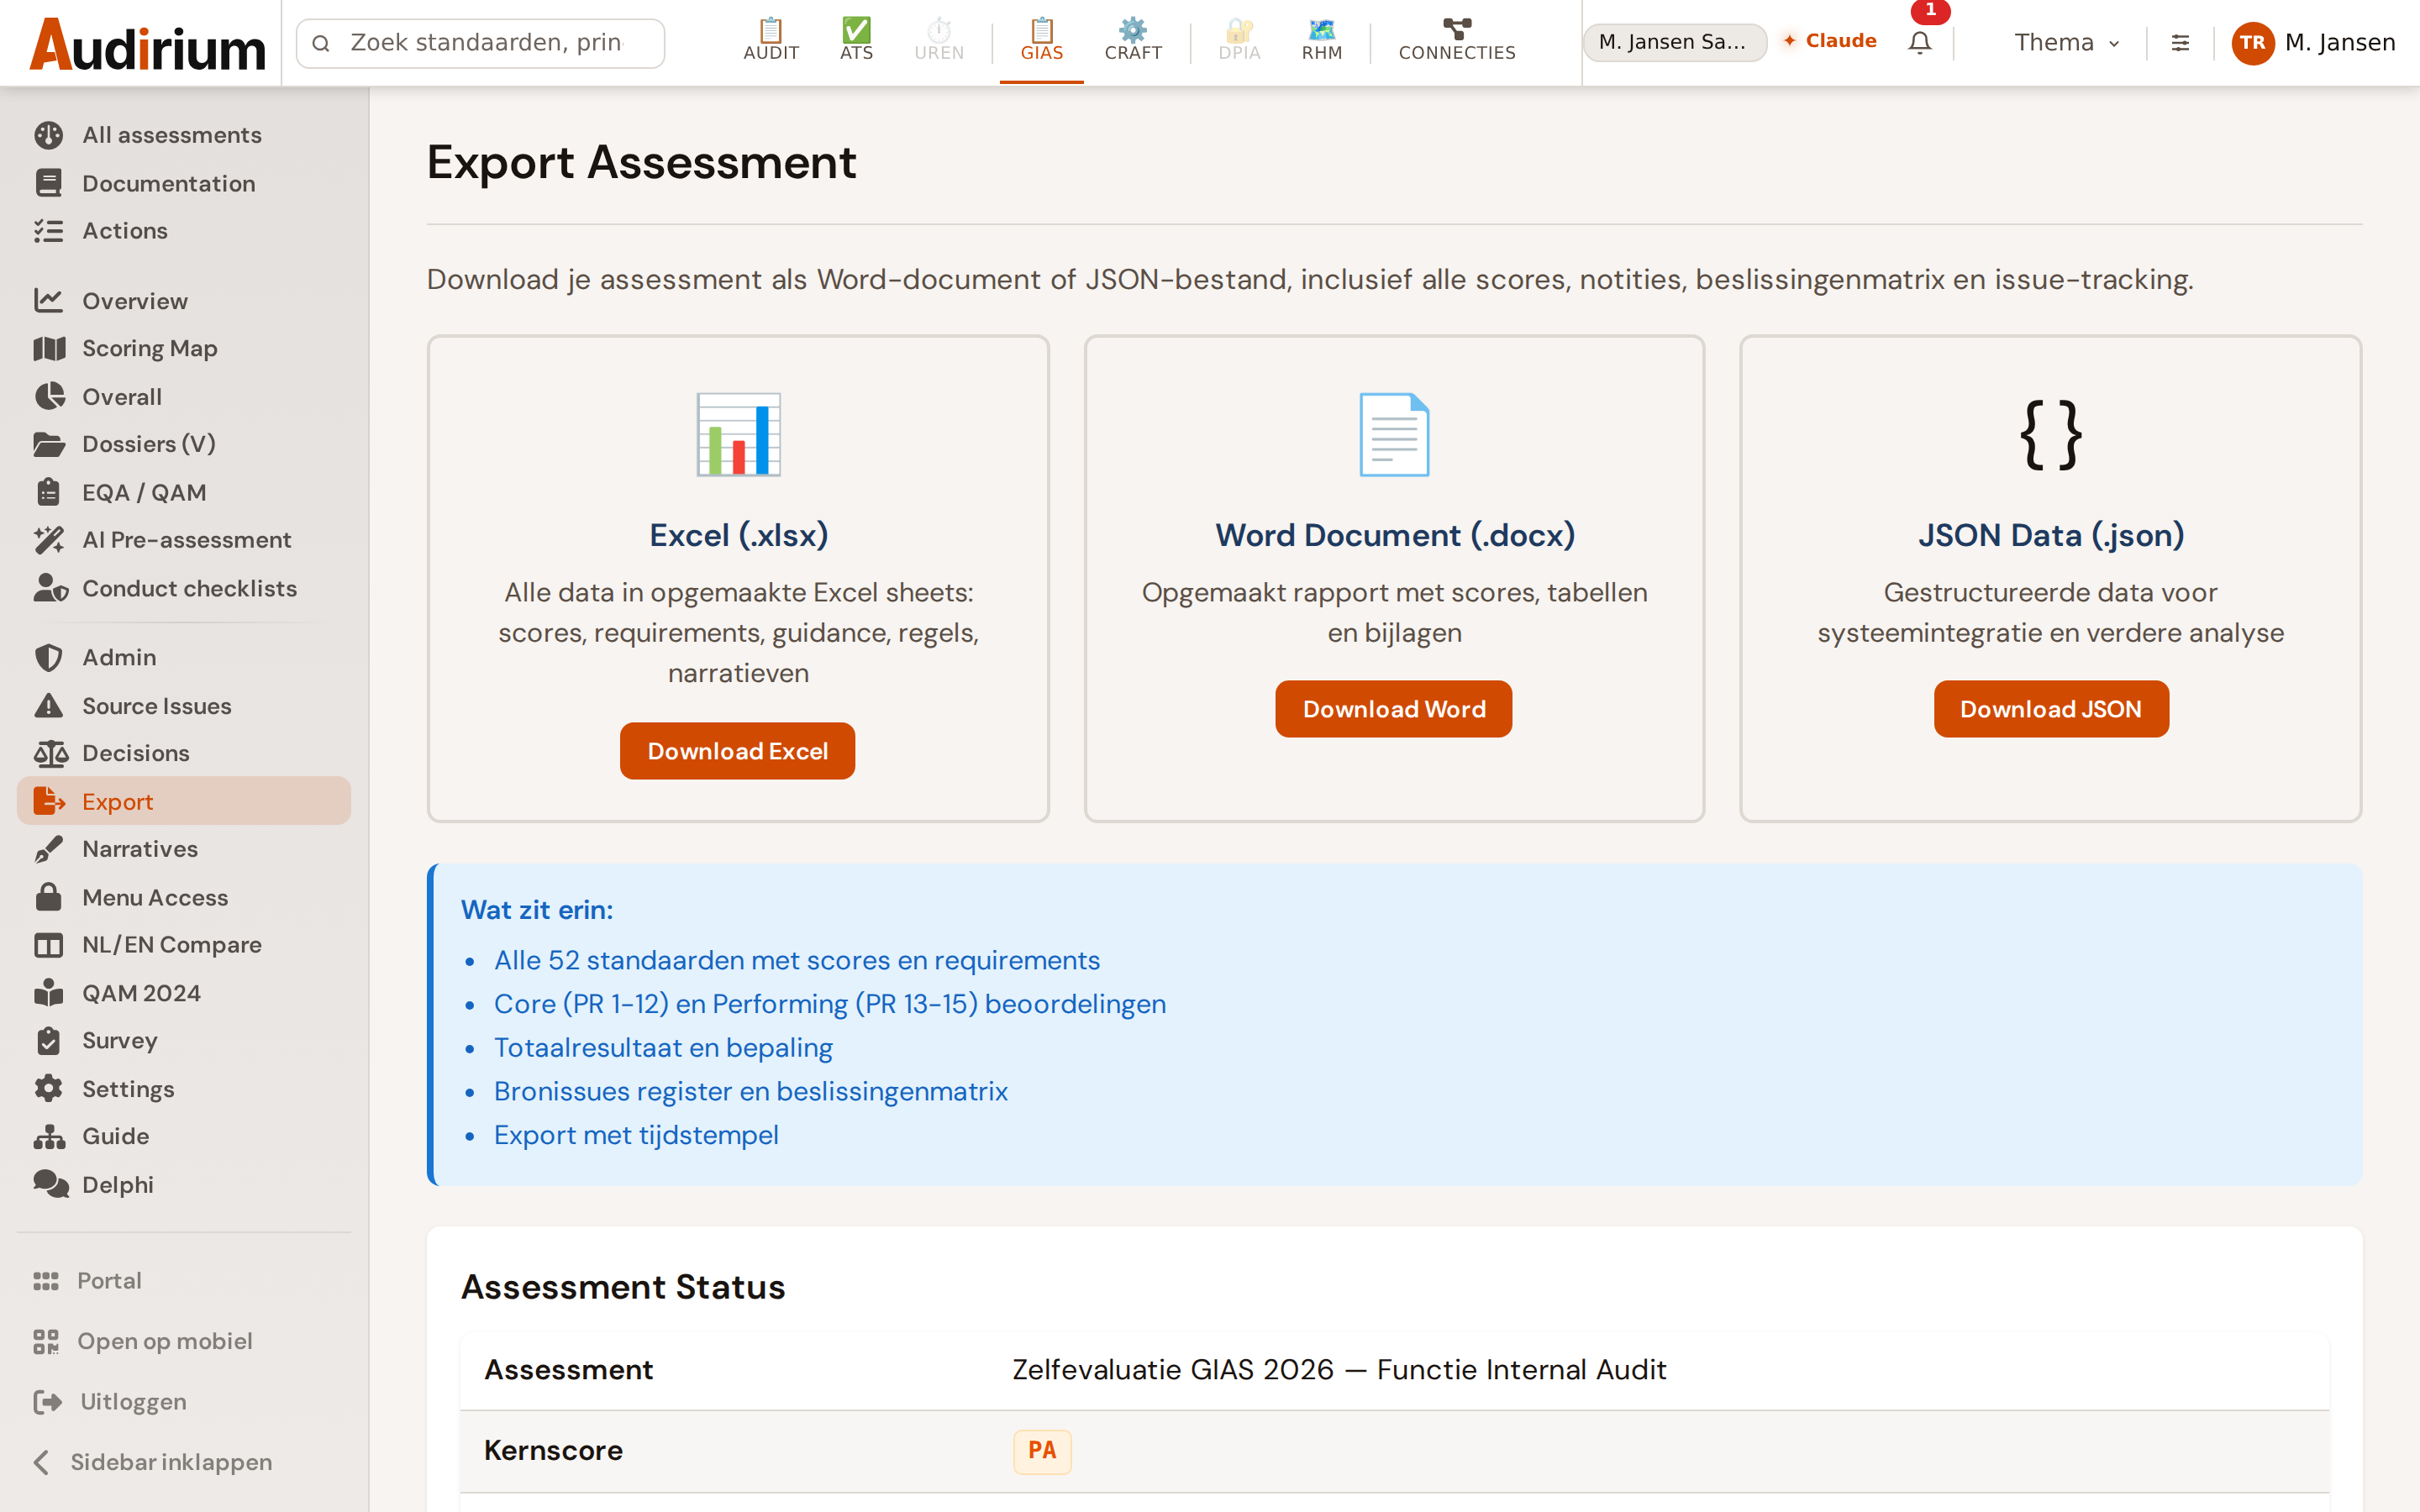Click the M. Jansen Sa... workspace selector

click(x=1674, y=42)
